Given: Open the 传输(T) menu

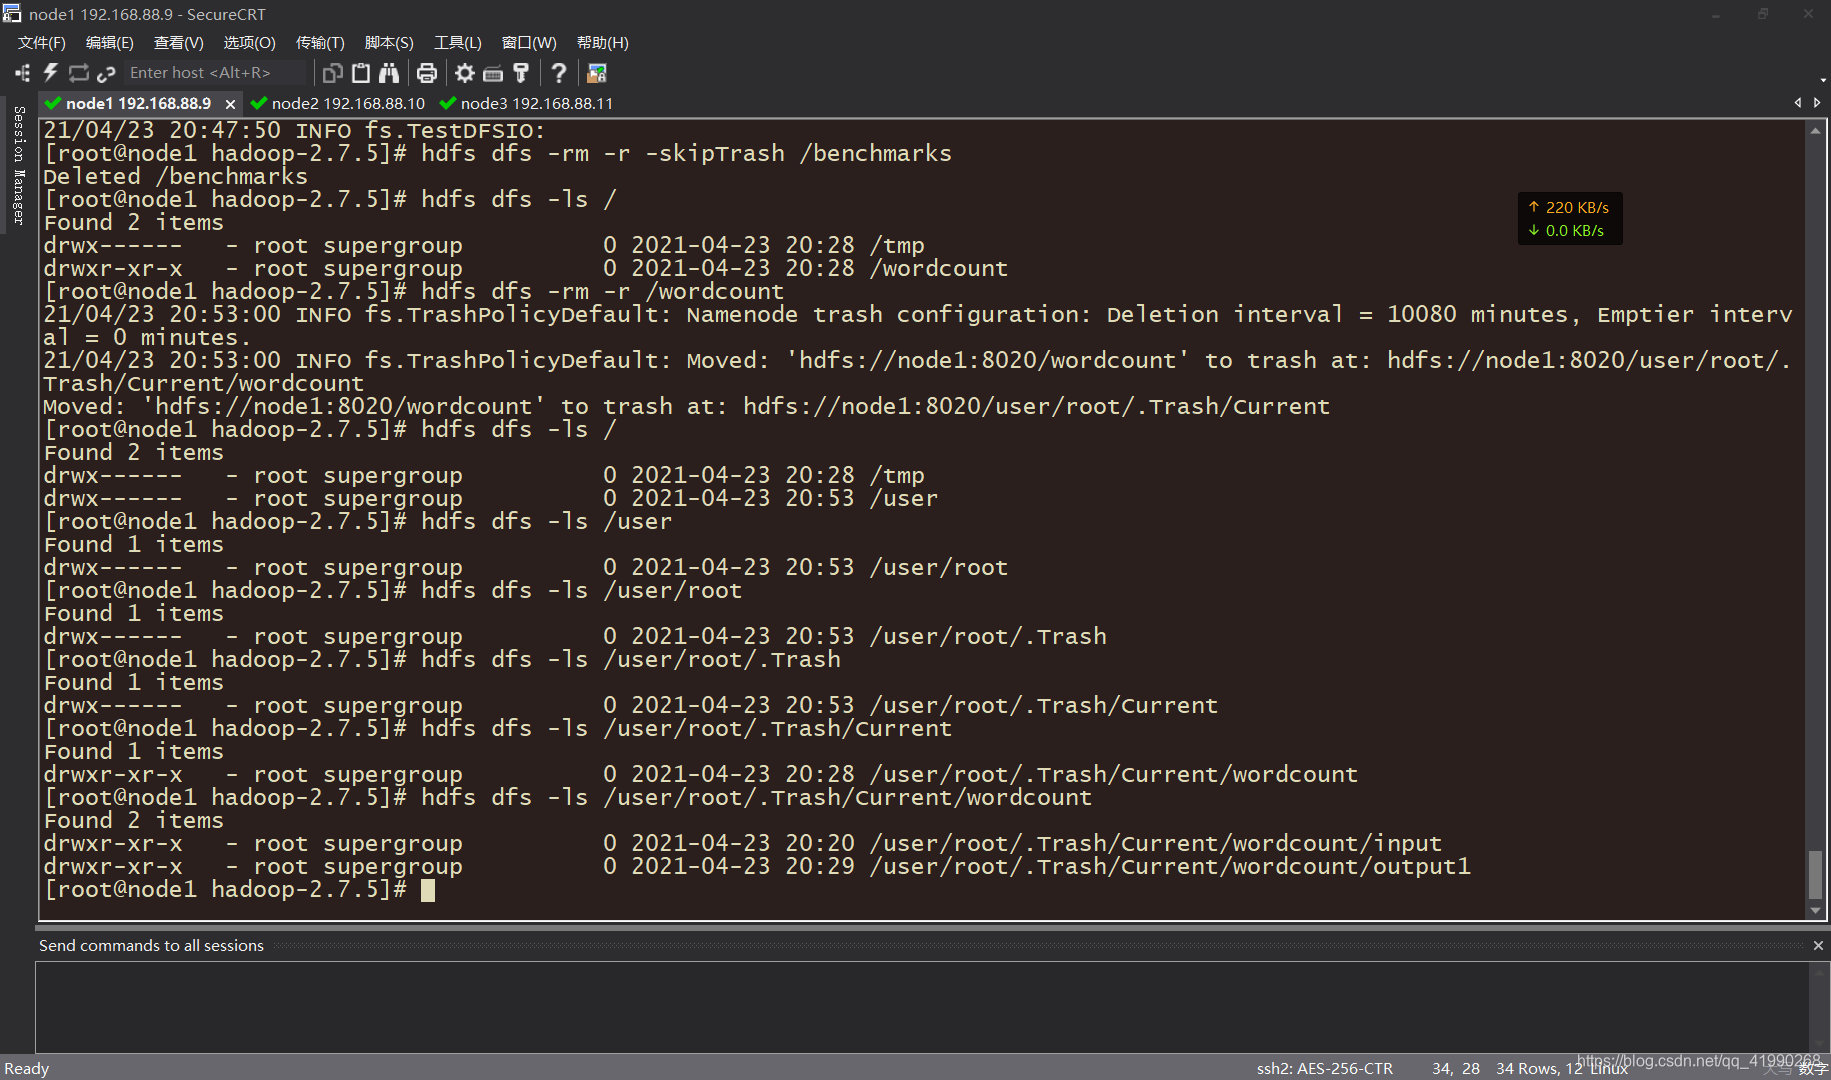Looking at the screenshot, I should pyautogui.click(x=320, y=43).
